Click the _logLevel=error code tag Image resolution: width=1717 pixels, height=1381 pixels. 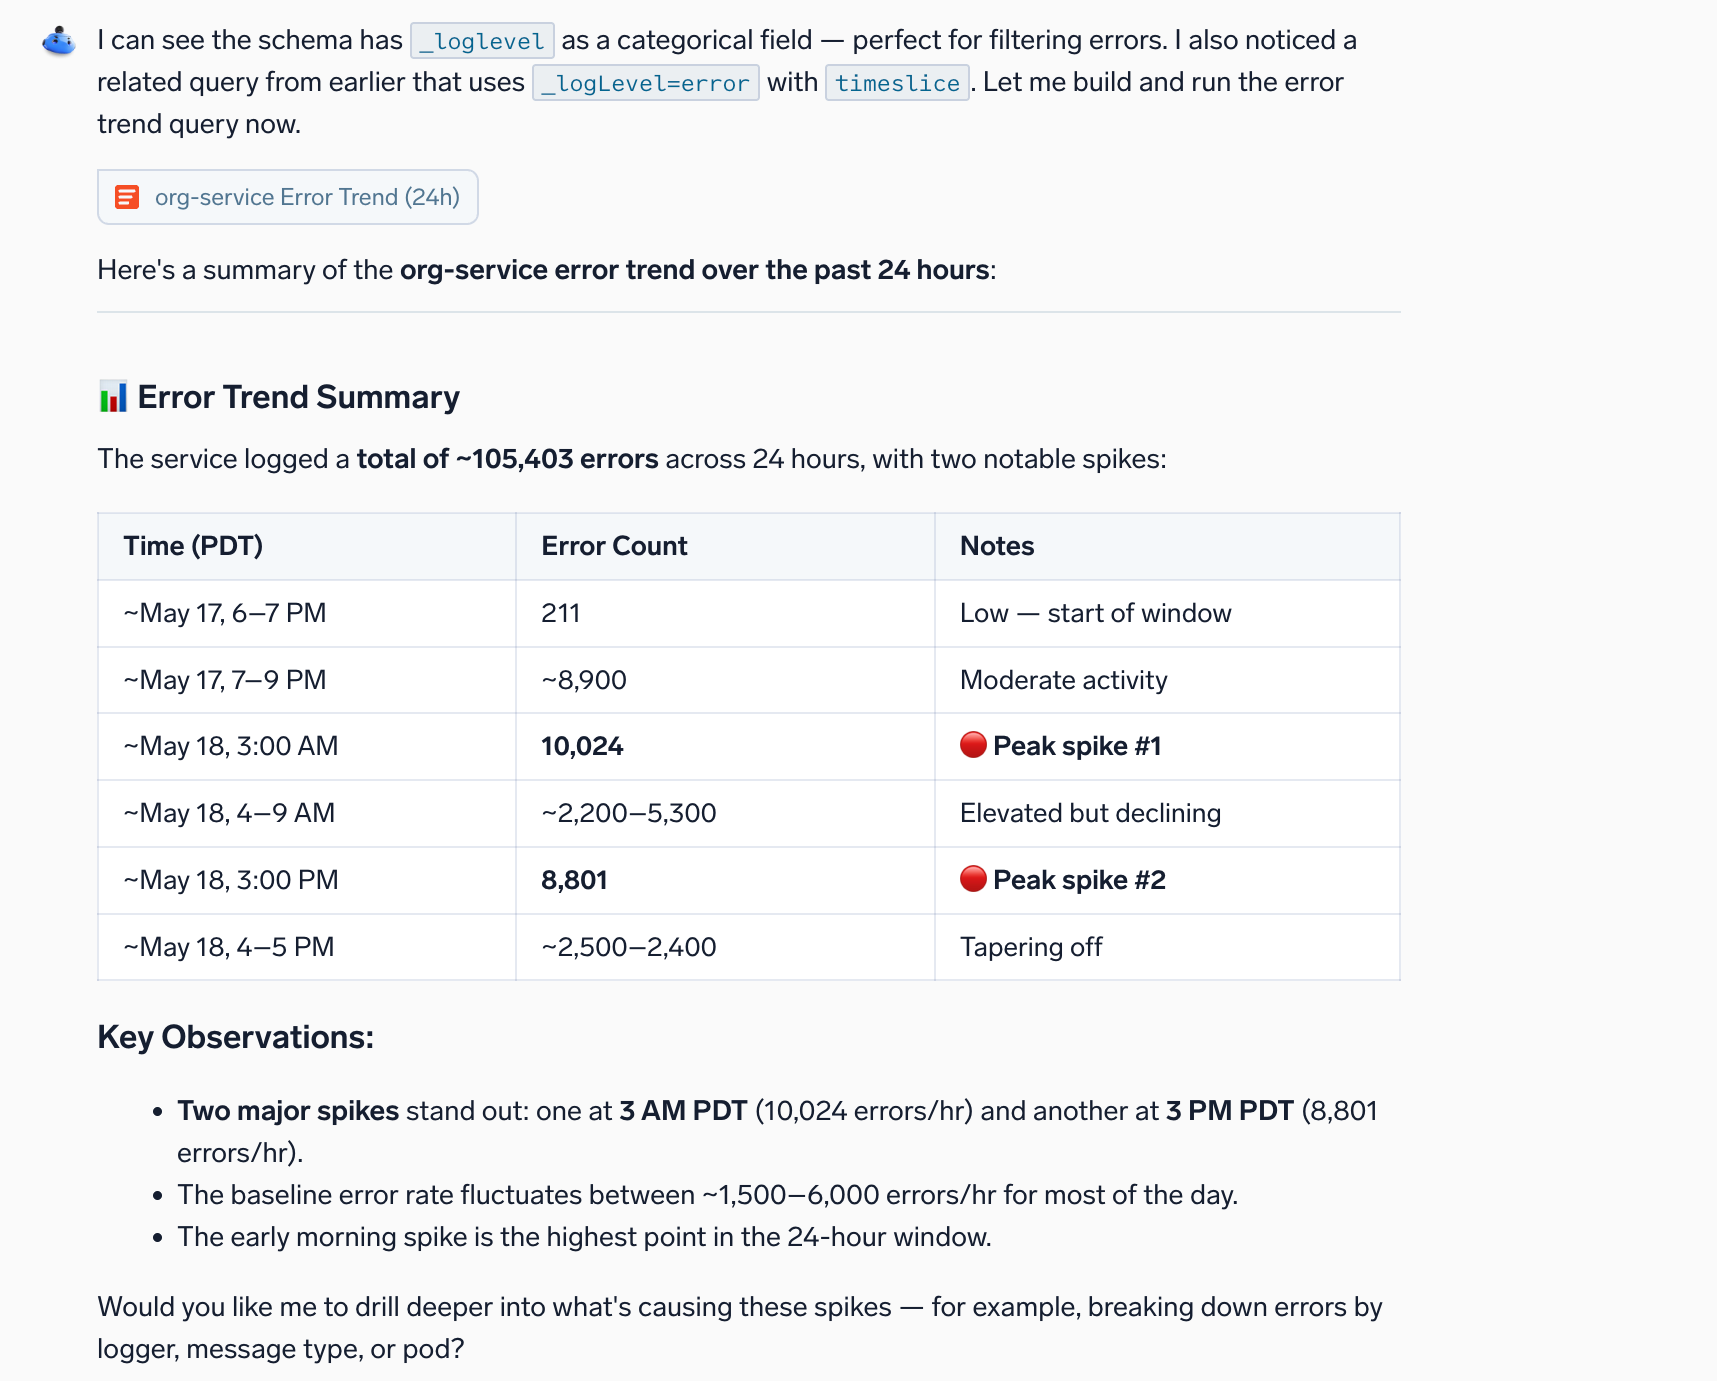pyautogui.click(x=645, y=83)
